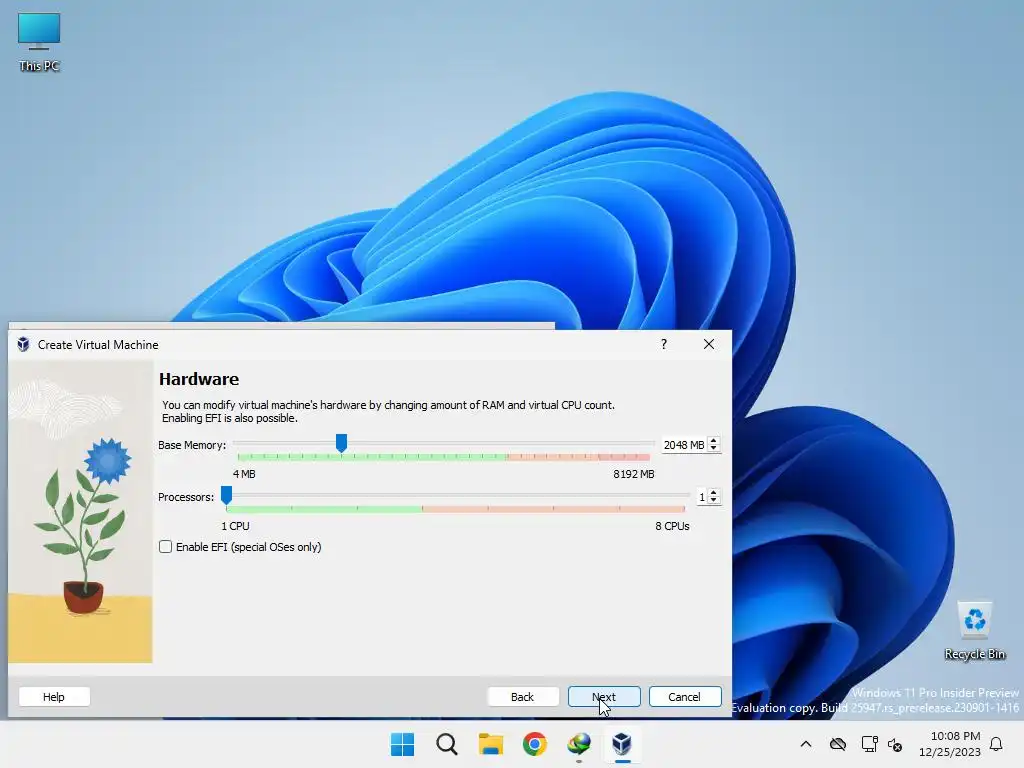Cancel the virtual machine creation
The height and width of the screenshot is (768, 1024).
pyautogui.click(x=685, y=697)
